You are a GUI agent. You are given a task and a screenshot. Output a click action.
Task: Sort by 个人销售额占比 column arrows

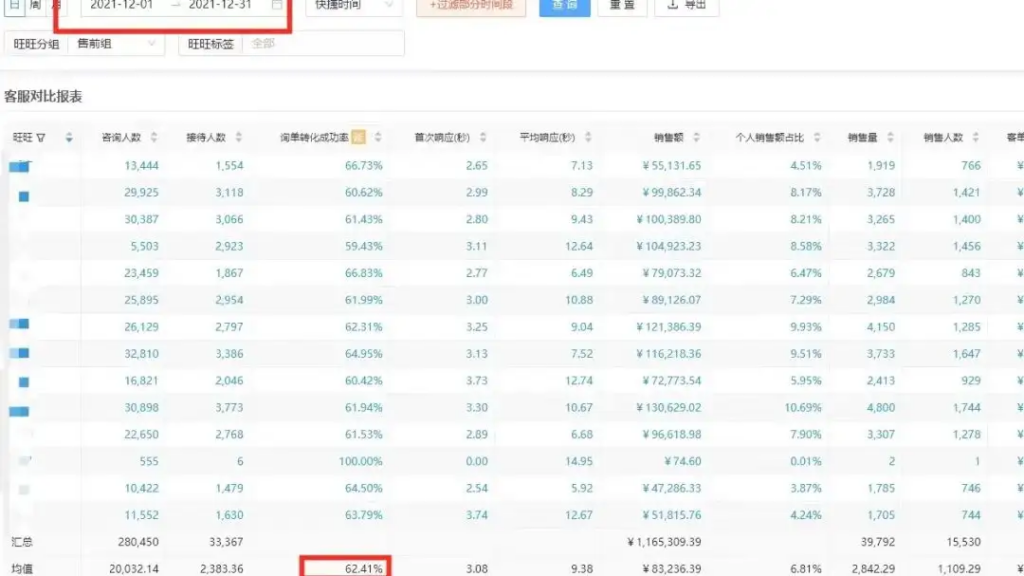pyautogui.click(x=816, y=137)
